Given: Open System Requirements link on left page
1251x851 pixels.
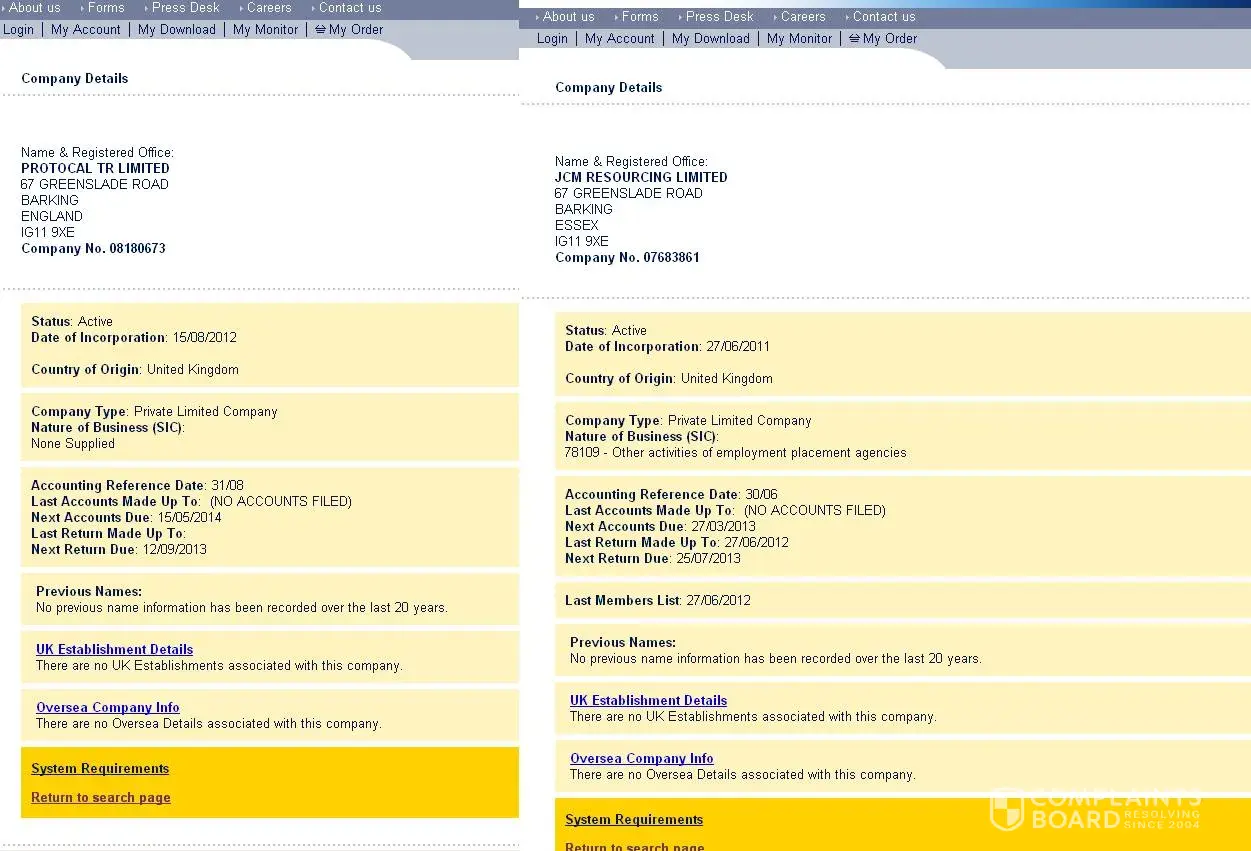Looking at the screenshot, I should pos(100,769).
